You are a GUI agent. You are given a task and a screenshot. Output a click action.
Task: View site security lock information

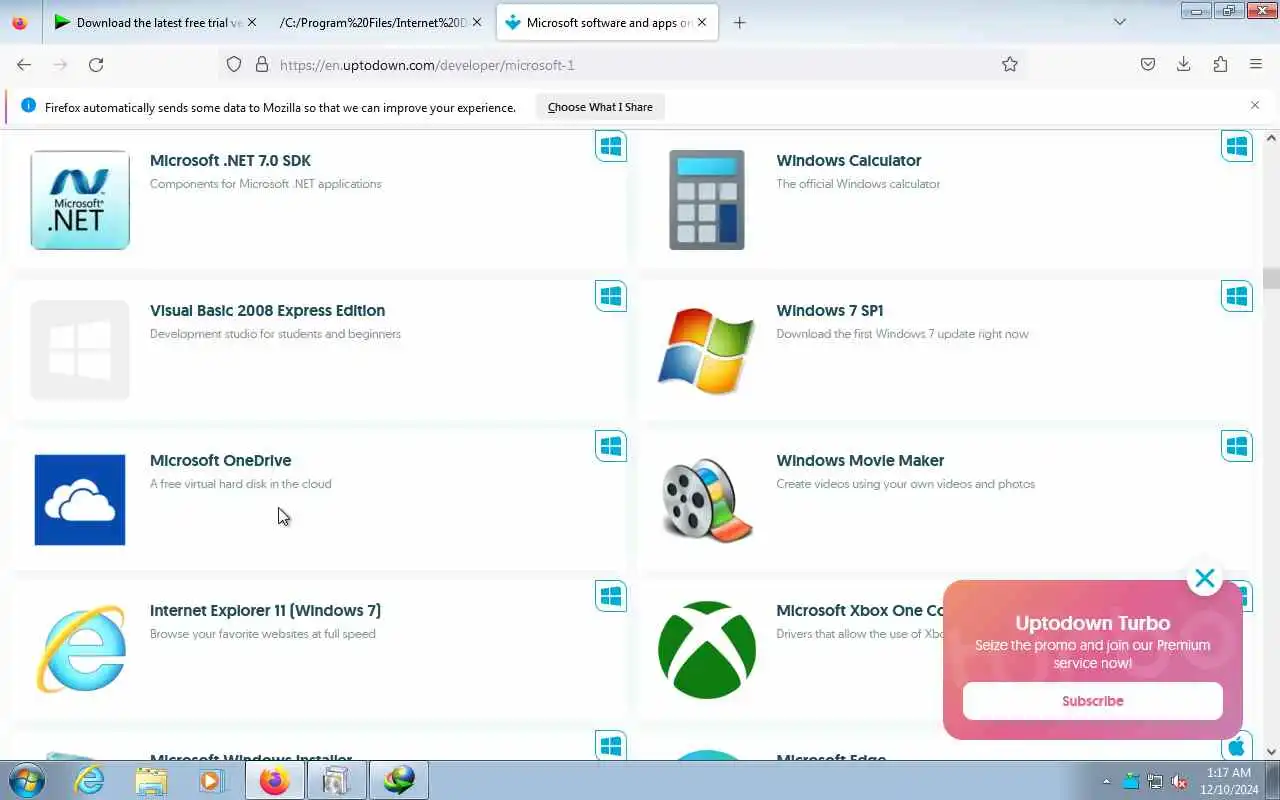pos(262,64)
